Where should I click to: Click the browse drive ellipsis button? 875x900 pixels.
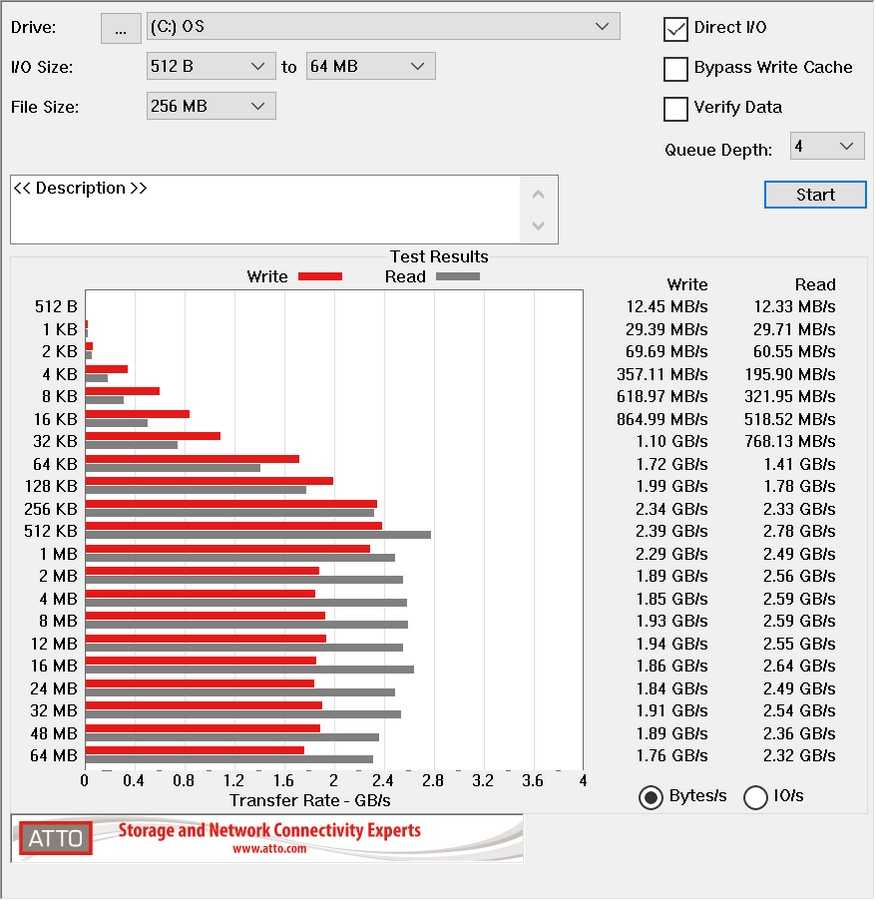pos(121,29)
